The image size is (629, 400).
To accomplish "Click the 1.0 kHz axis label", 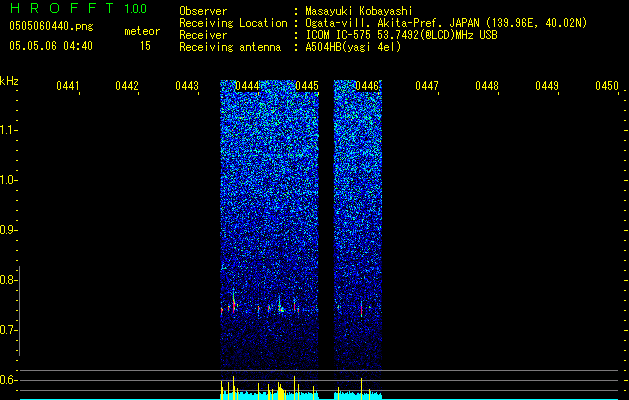I will click(x=7, y=180).
